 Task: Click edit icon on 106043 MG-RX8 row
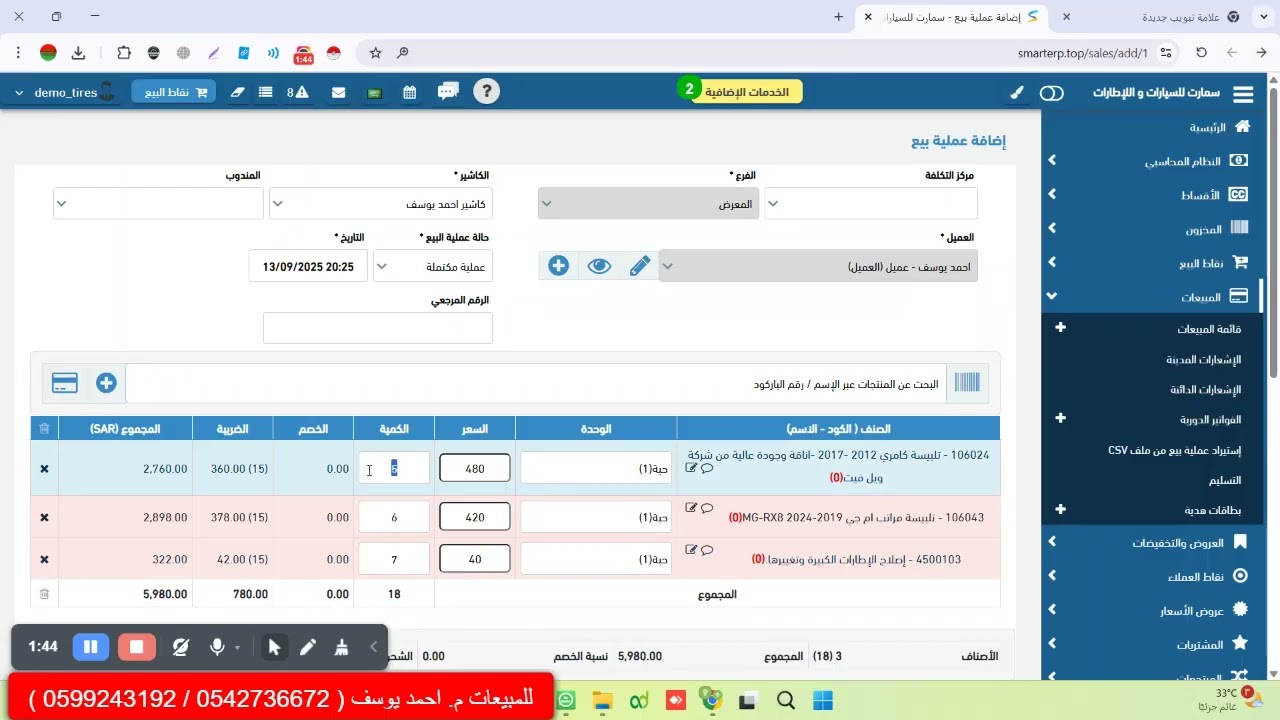691,508
